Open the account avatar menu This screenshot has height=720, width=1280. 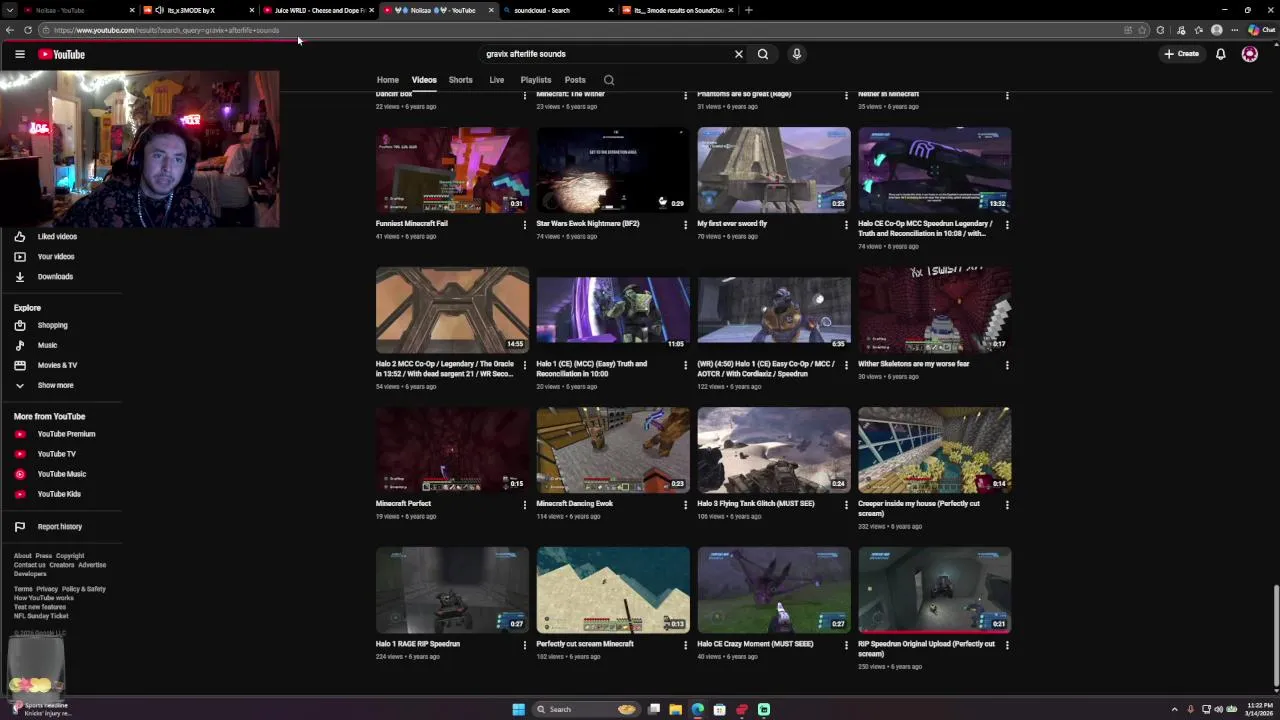pos(1250,54)
